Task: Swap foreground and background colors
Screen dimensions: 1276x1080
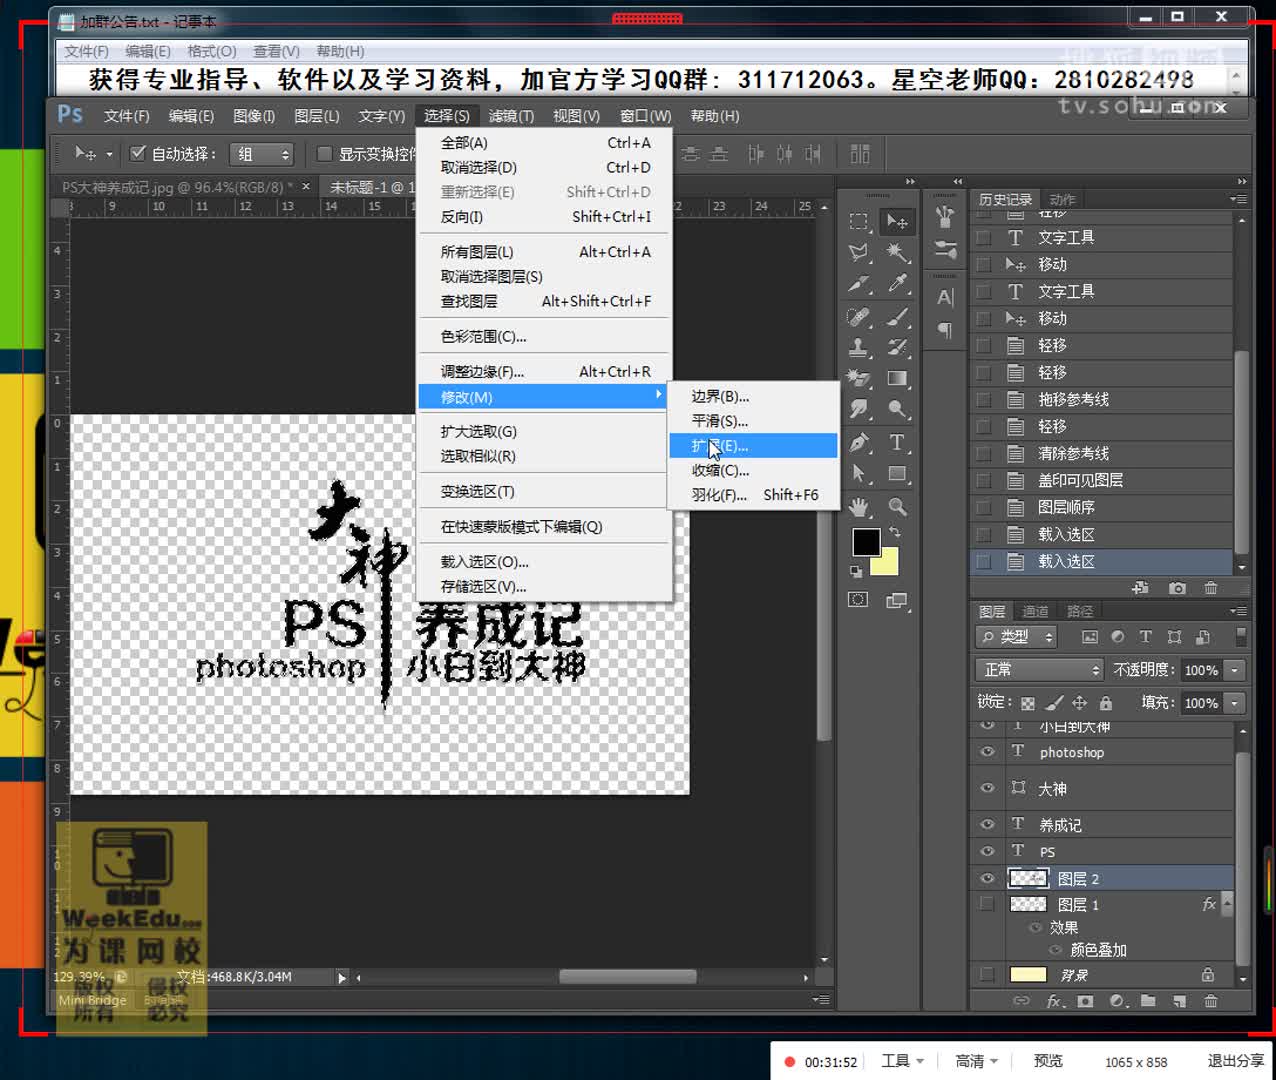Action: pos(895,532)
